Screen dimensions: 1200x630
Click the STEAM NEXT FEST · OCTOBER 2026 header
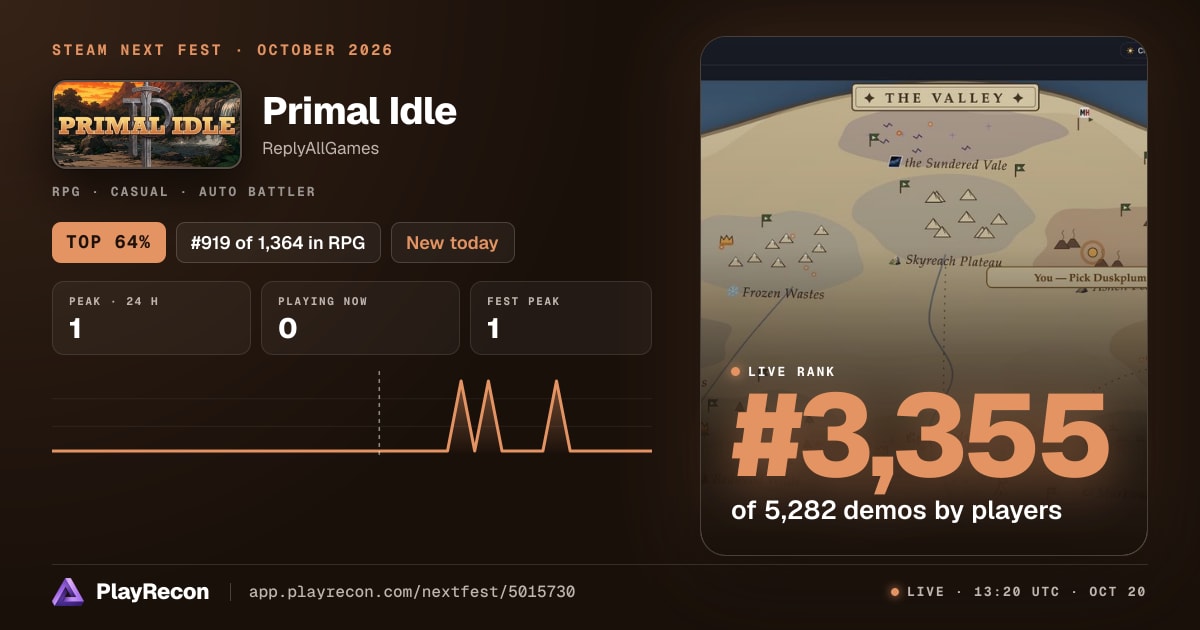pyautogui.click(x=222, y=50)
